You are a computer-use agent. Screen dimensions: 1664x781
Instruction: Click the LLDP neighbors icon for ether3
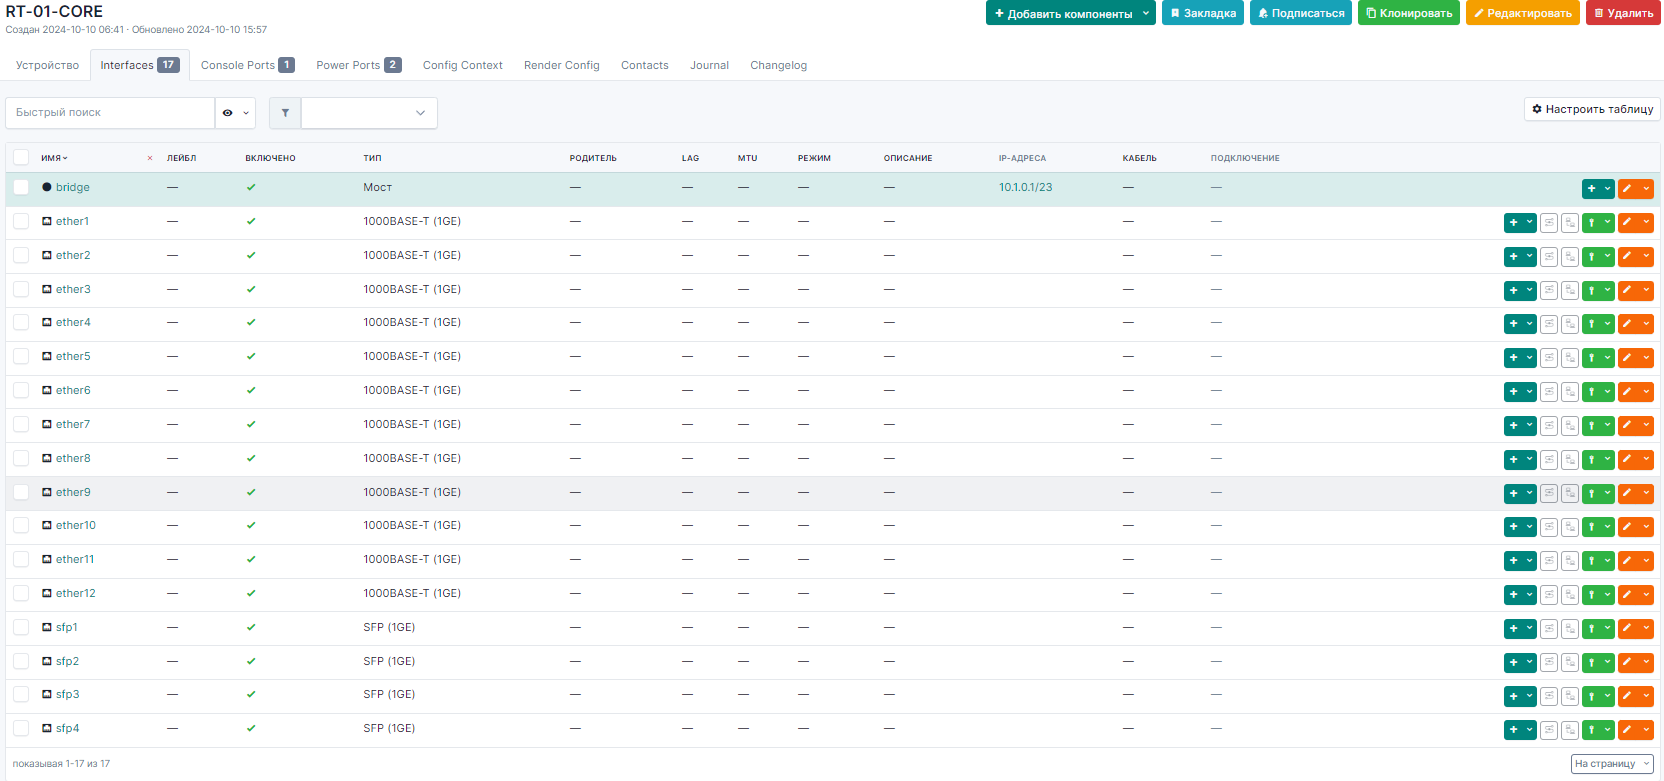1570,290
